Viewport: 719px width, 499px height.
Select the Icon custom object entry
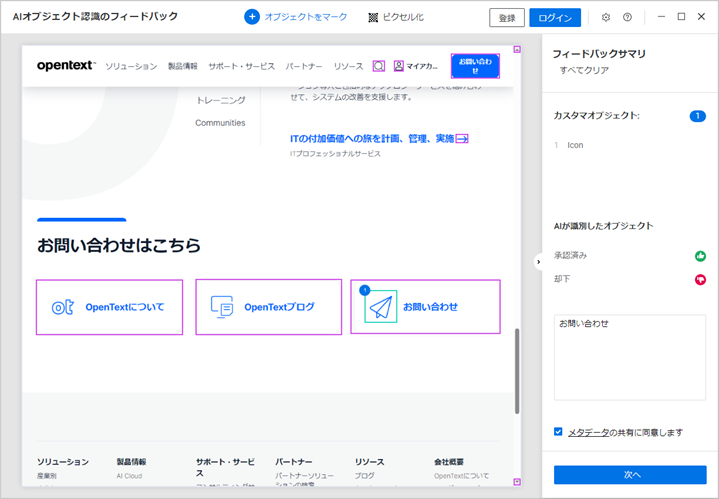(x=576, y=145)
